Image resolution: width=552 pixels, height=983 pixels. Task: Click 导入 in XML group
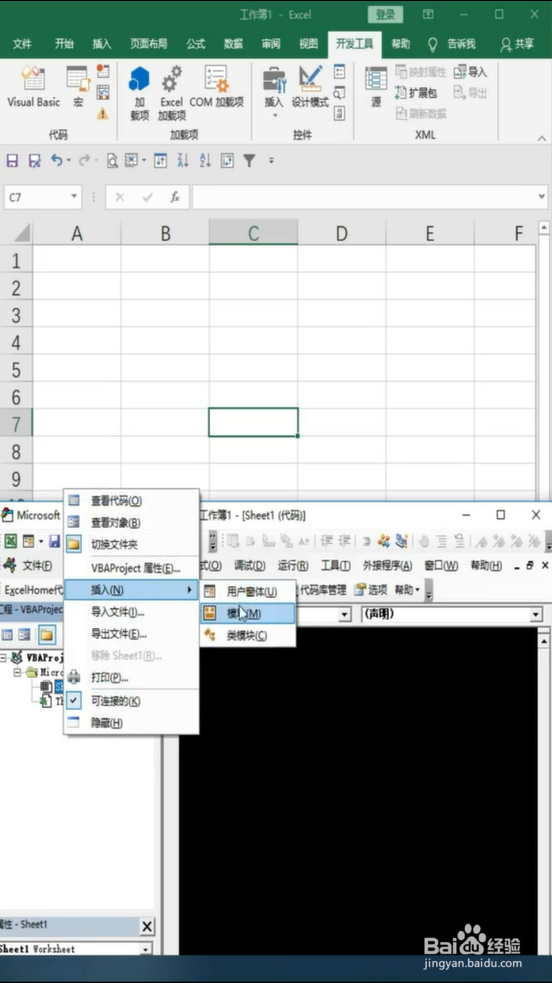(470, 71)
